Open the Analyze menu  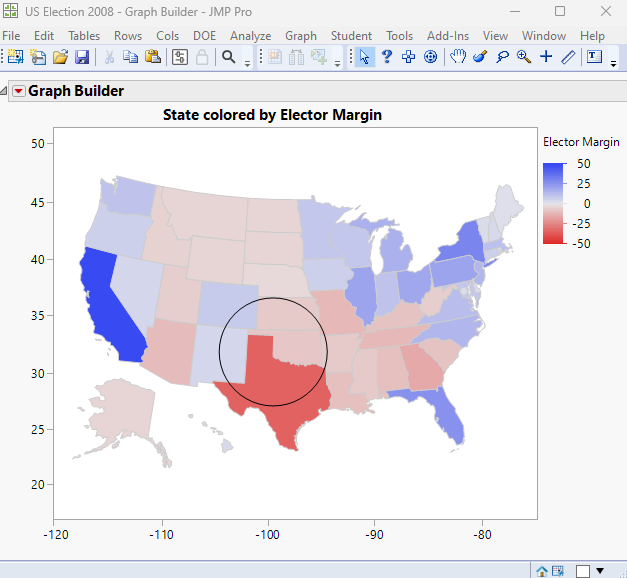(250, 35)
